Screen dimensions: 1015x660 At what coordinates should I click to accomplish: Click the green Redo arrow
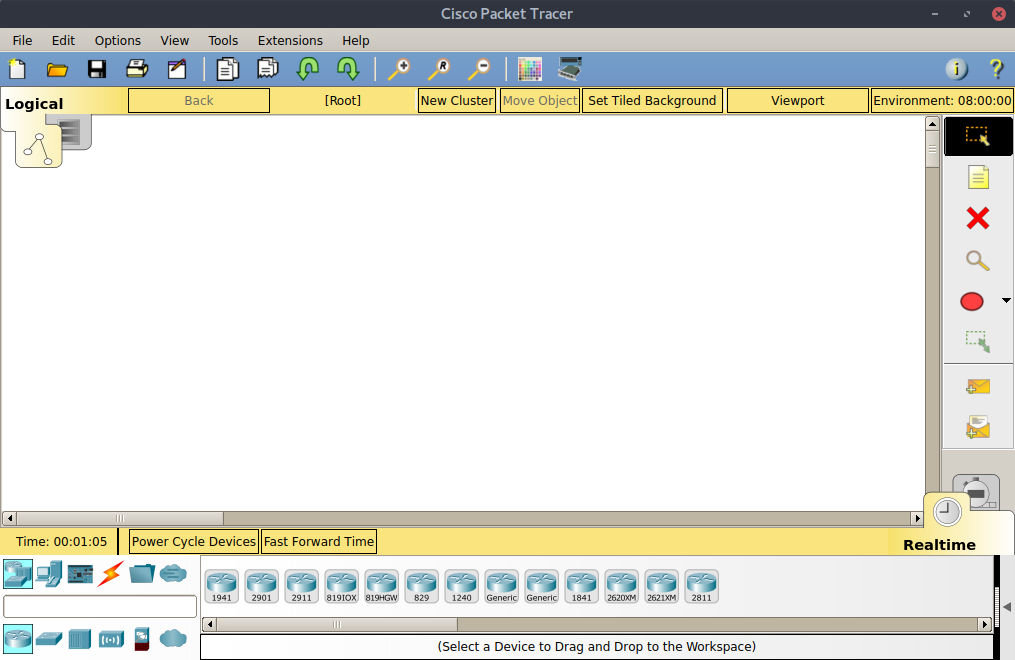(x=348, y=69)
